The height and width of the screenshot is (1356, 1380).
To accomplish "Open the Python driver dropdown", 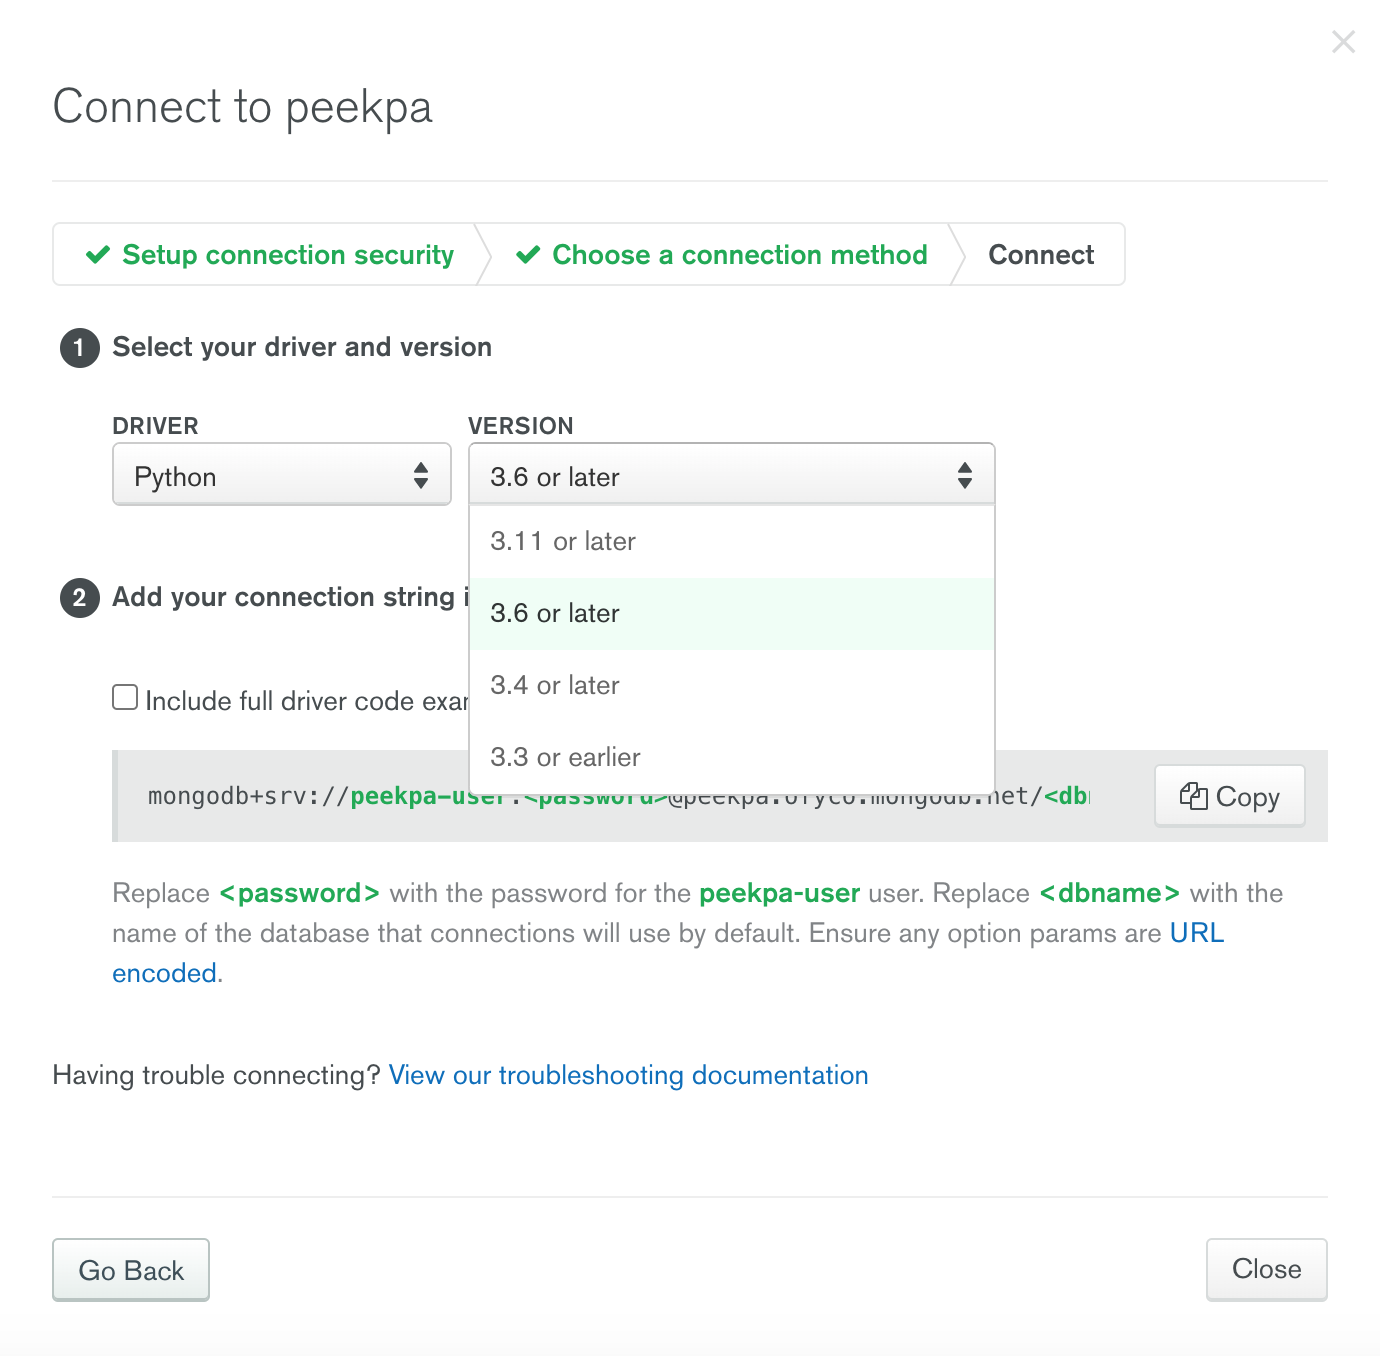I will [x=282, y=474].
